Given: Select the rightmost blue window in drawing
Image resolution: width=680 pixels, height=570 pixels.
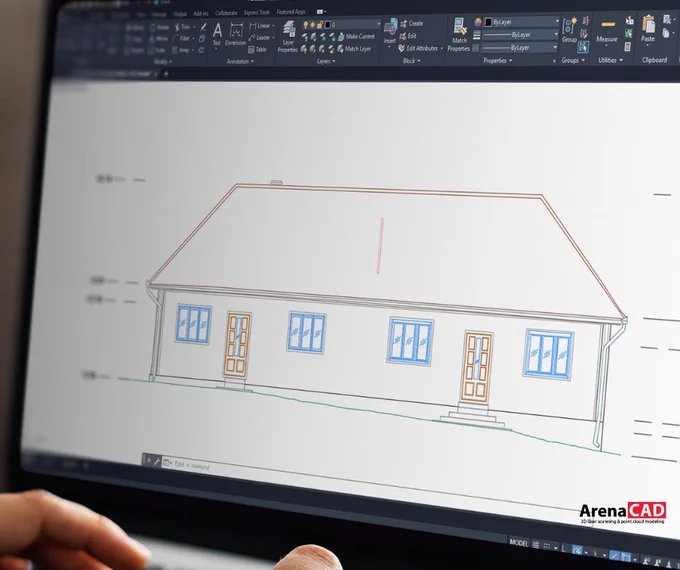Looking at the screenshot, I should 549,354.
